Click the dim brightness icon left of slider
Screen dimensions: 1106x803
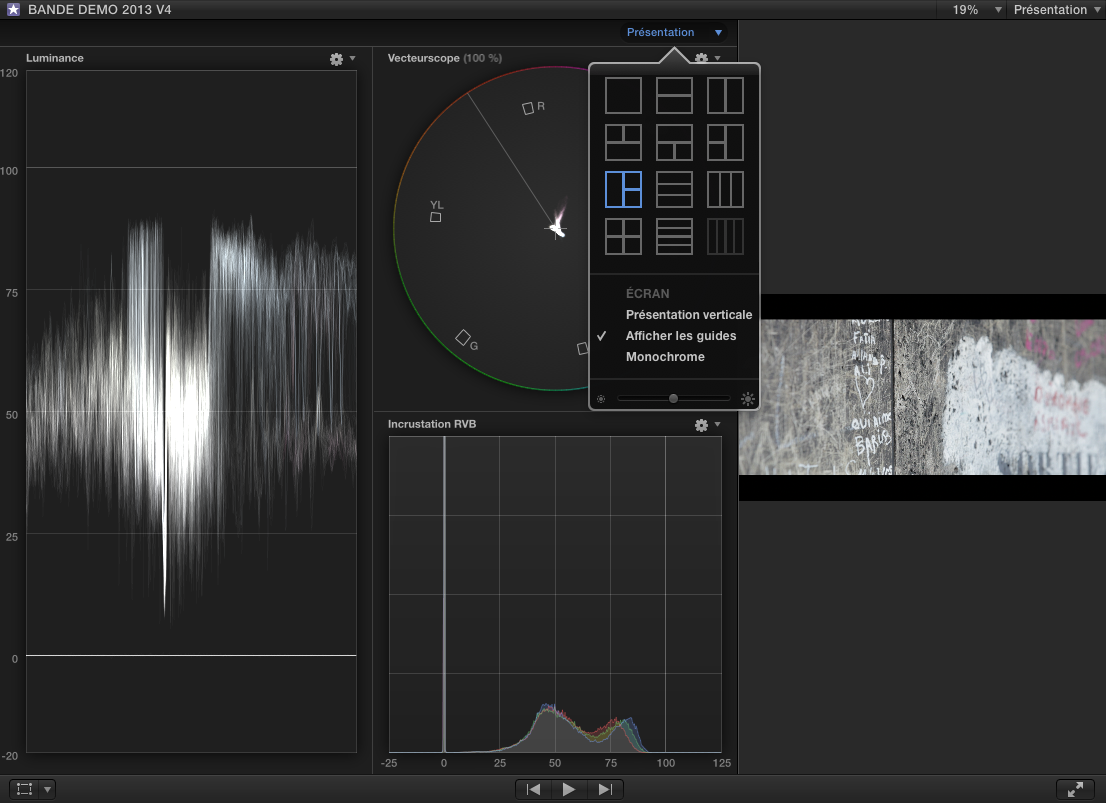(601, 399)
